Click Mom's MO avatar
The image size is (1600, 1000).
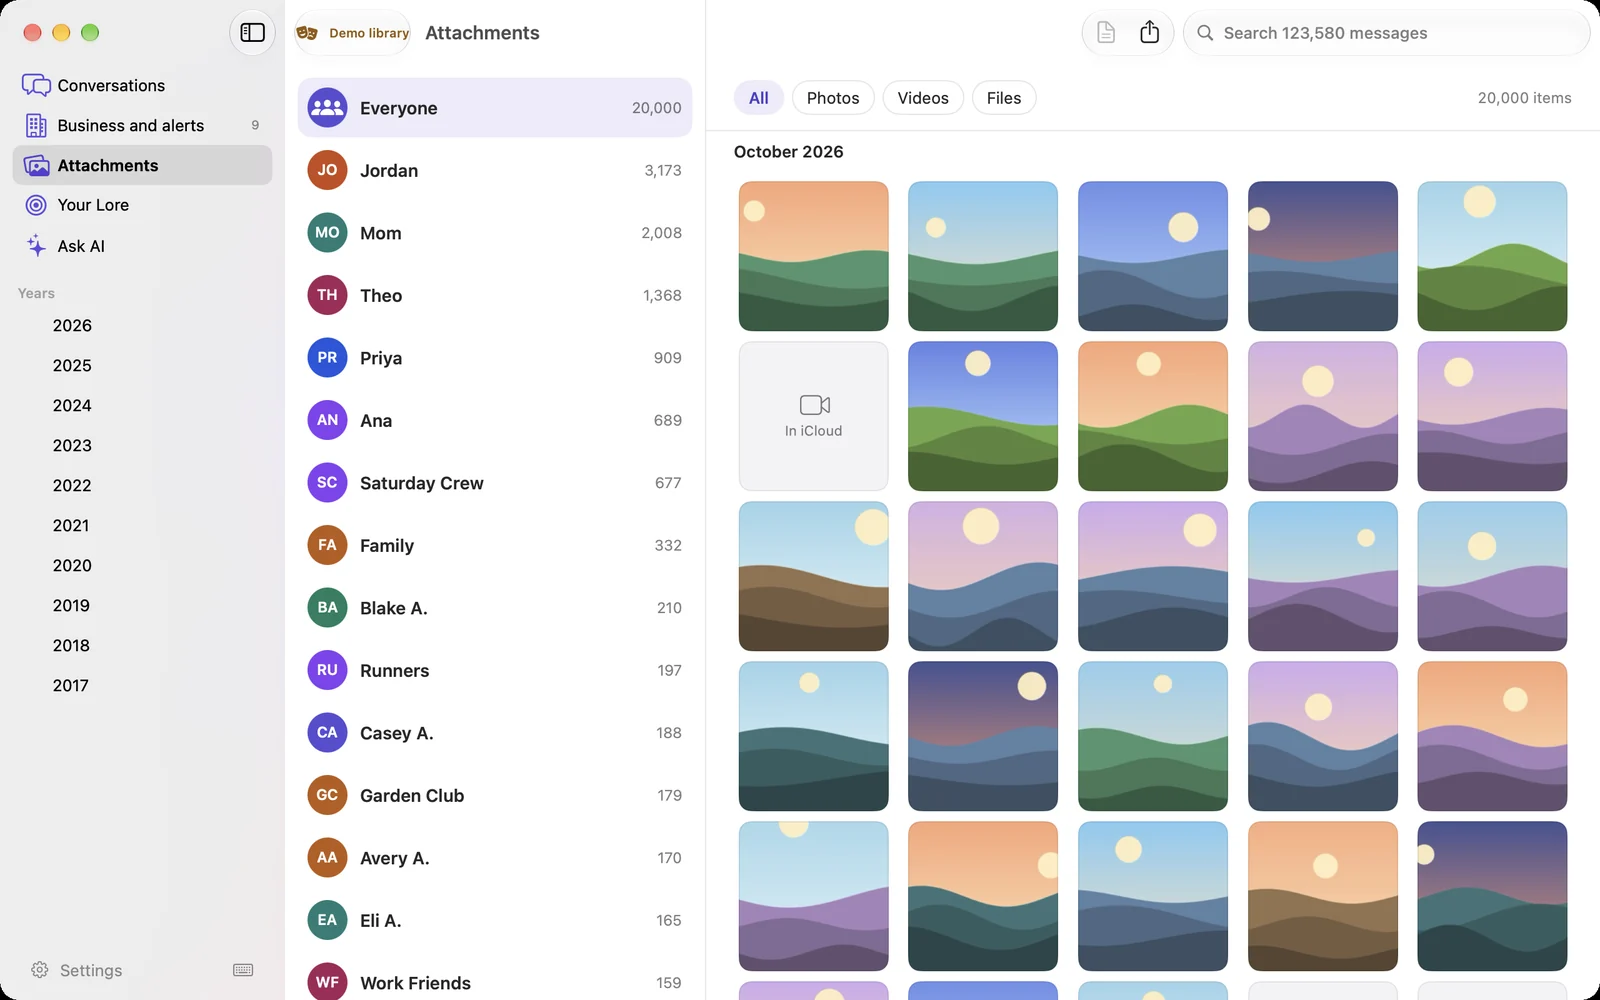click(x=327, y=233)
